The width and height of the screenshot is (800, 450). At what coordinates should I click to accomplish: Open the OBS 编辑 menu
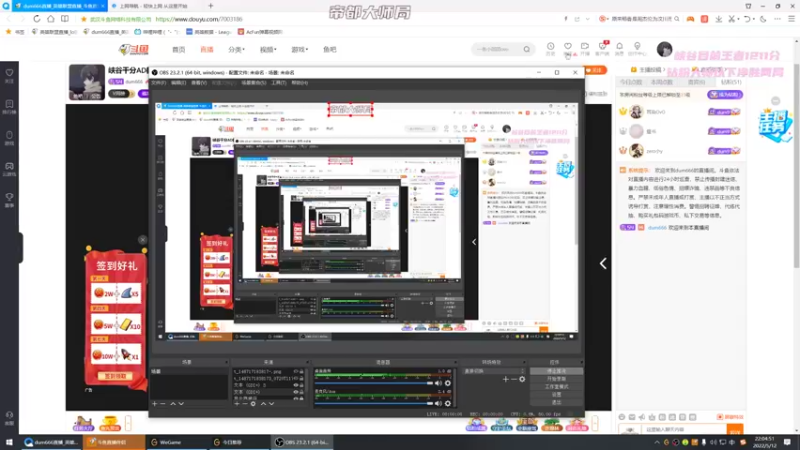[x=179, y=83]
